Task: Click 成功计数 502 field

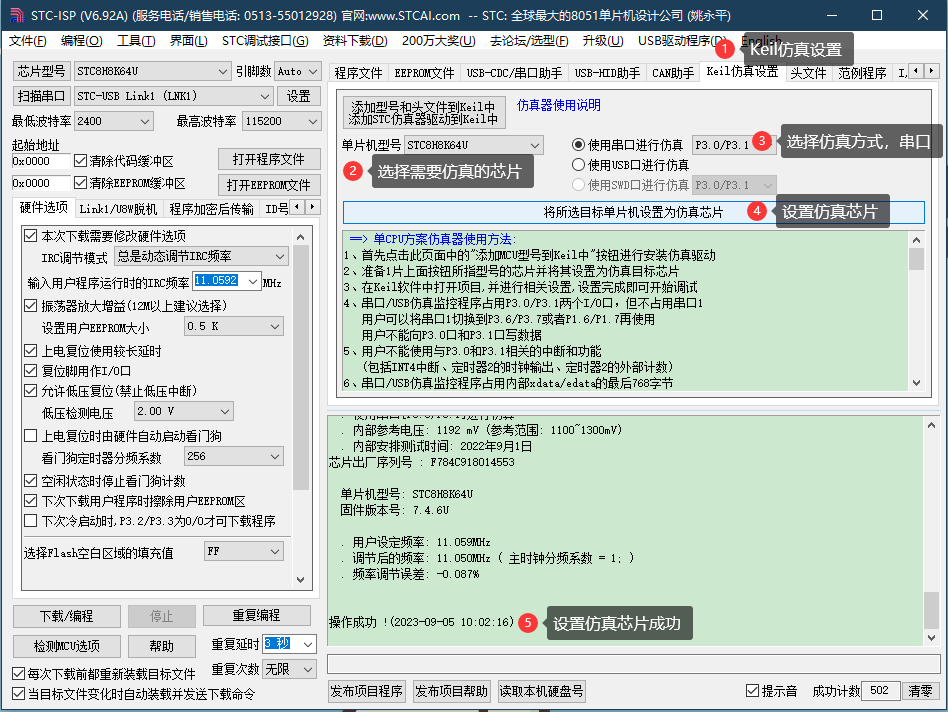Action: [x=880, y=691]
